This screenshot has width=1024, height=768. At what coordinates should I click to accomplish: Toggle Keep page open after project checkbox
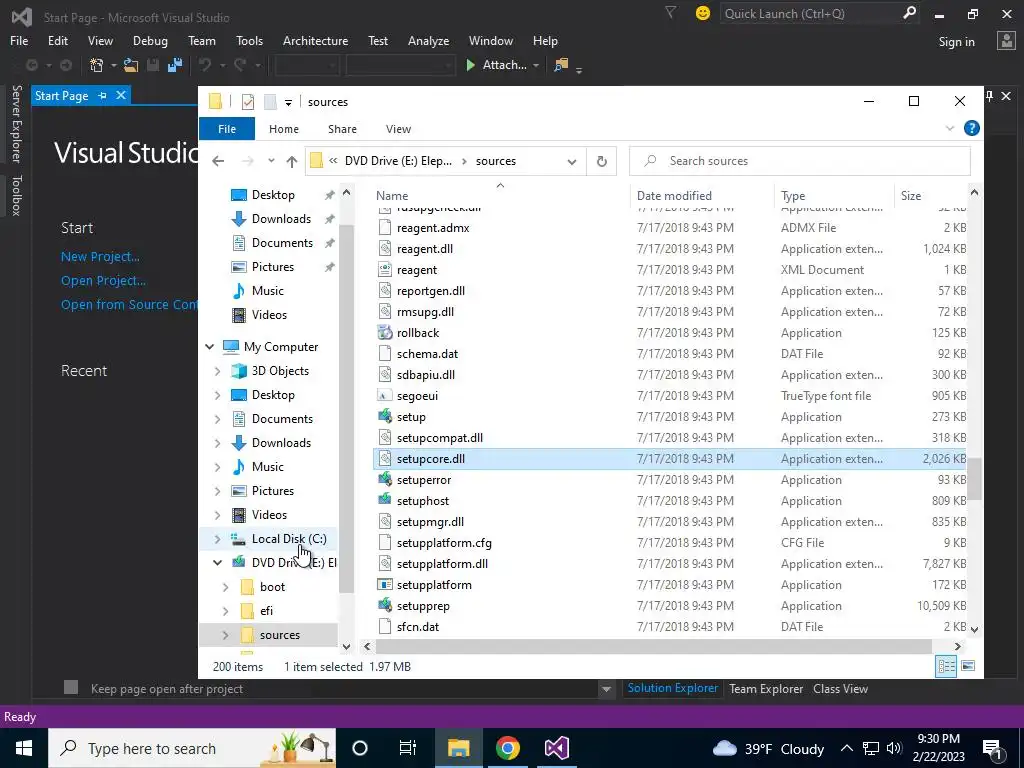[x=71, y=687]
